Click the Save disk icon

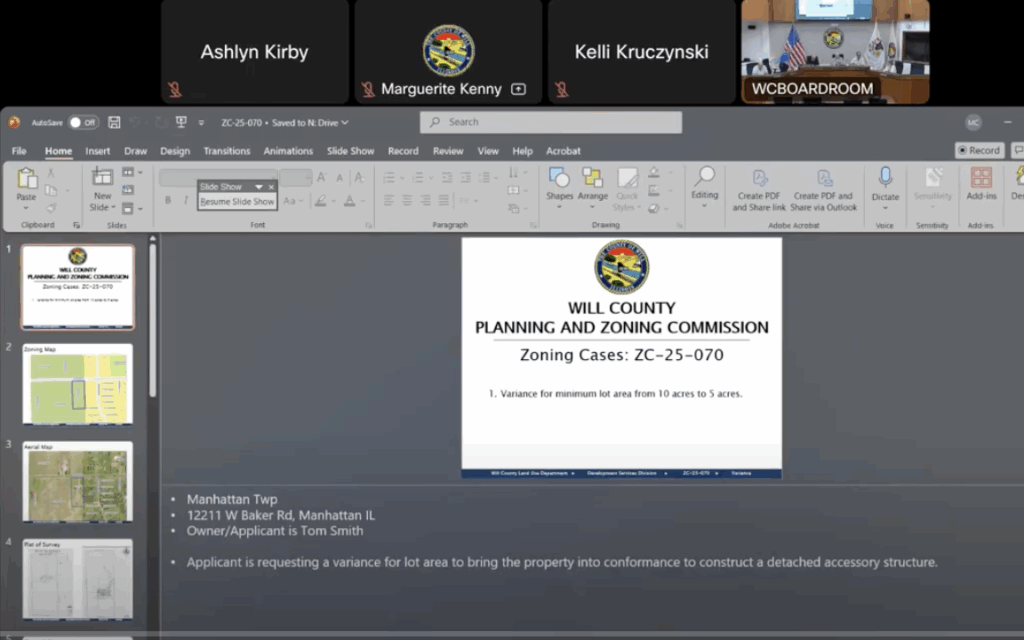pyautogui.click(x=114, y=122)
